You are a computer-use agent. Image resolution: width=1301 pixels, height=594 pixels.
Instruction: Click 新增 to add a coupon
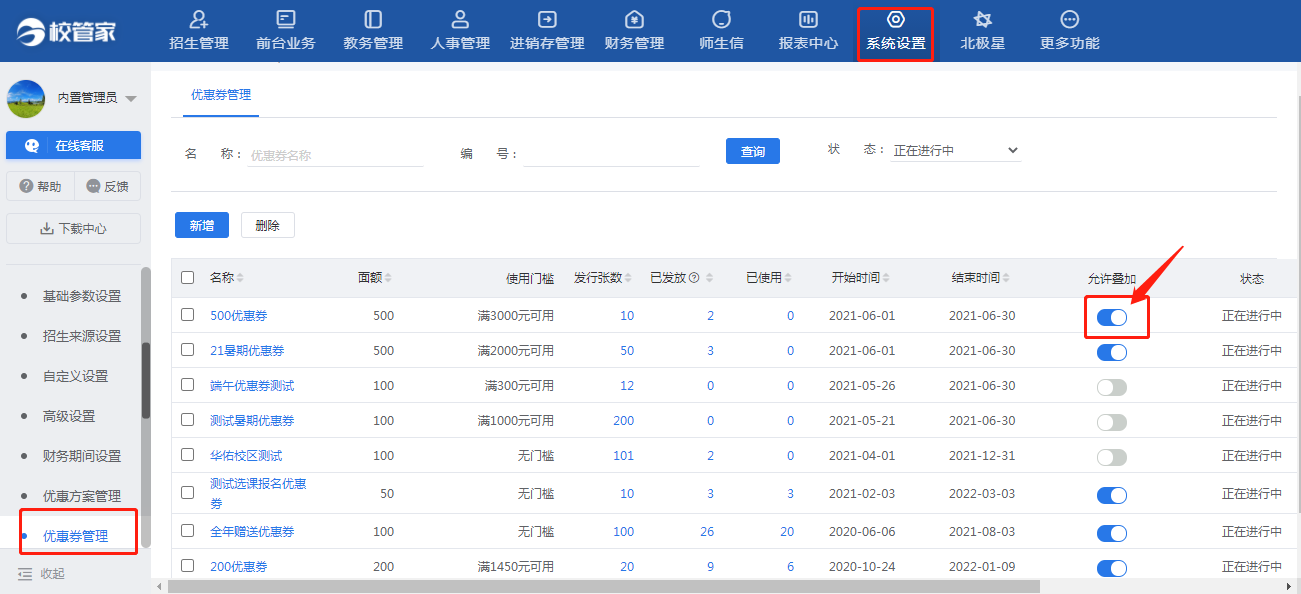(x=202, y=225)
